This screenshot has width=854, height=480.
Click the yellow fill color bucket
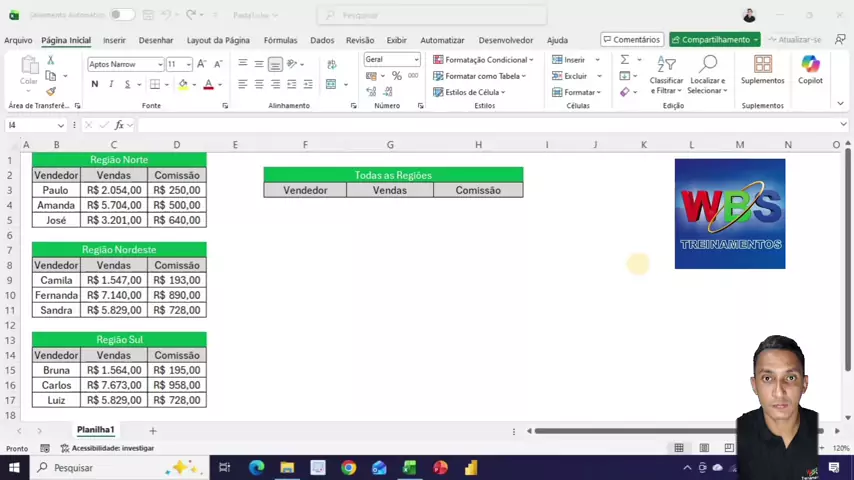click(182, 85)
